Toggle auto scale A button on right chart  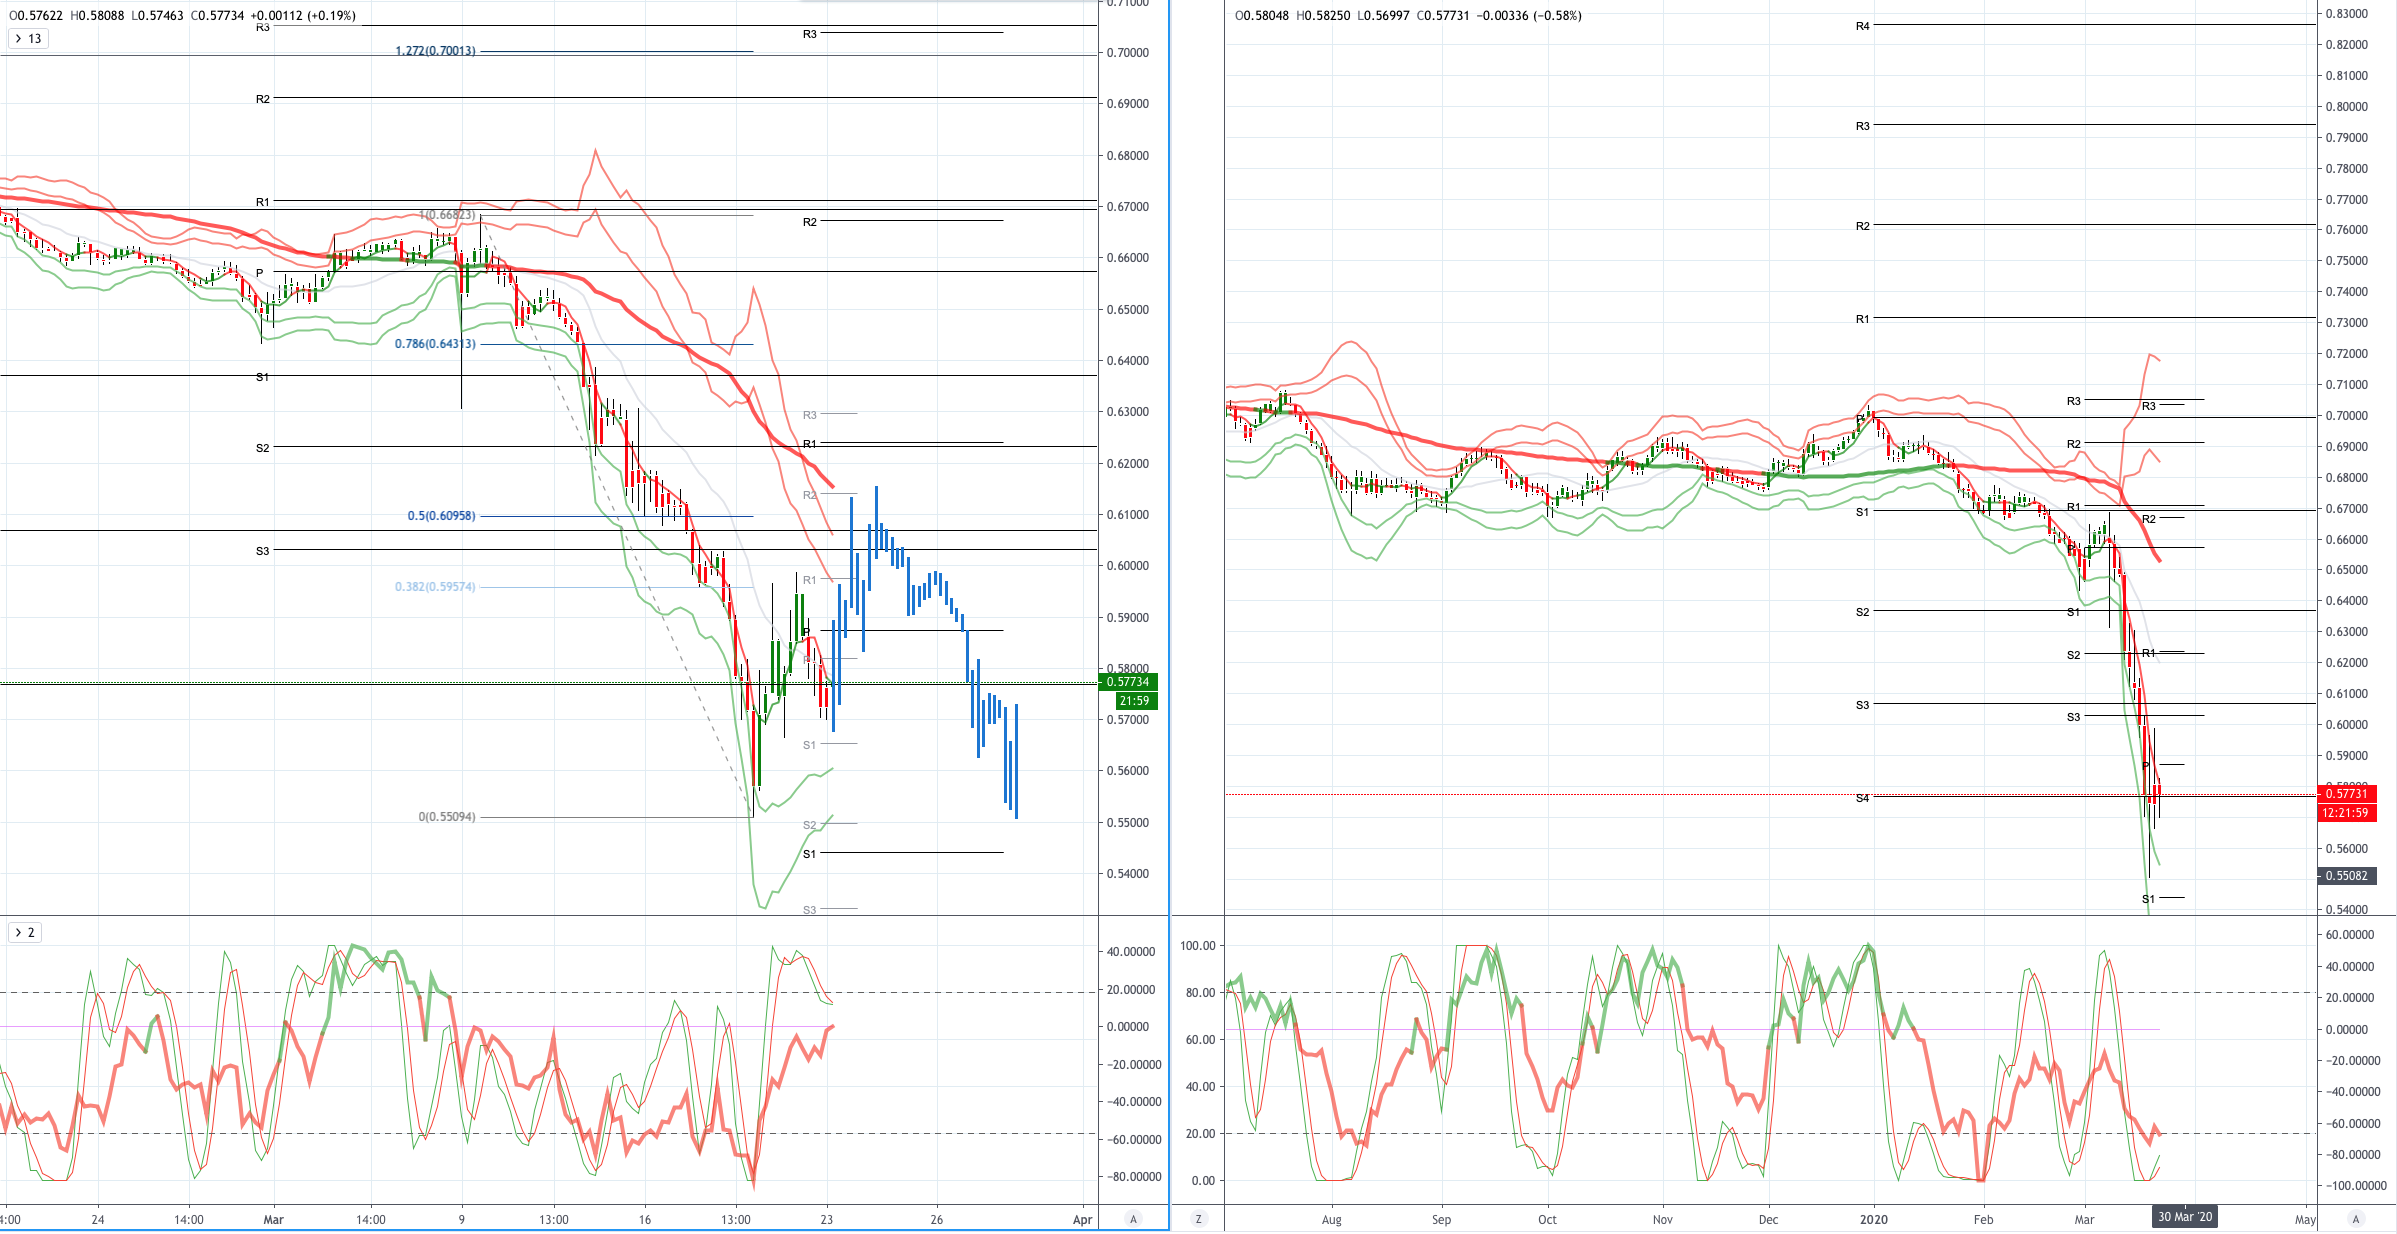(2356, 1219)
